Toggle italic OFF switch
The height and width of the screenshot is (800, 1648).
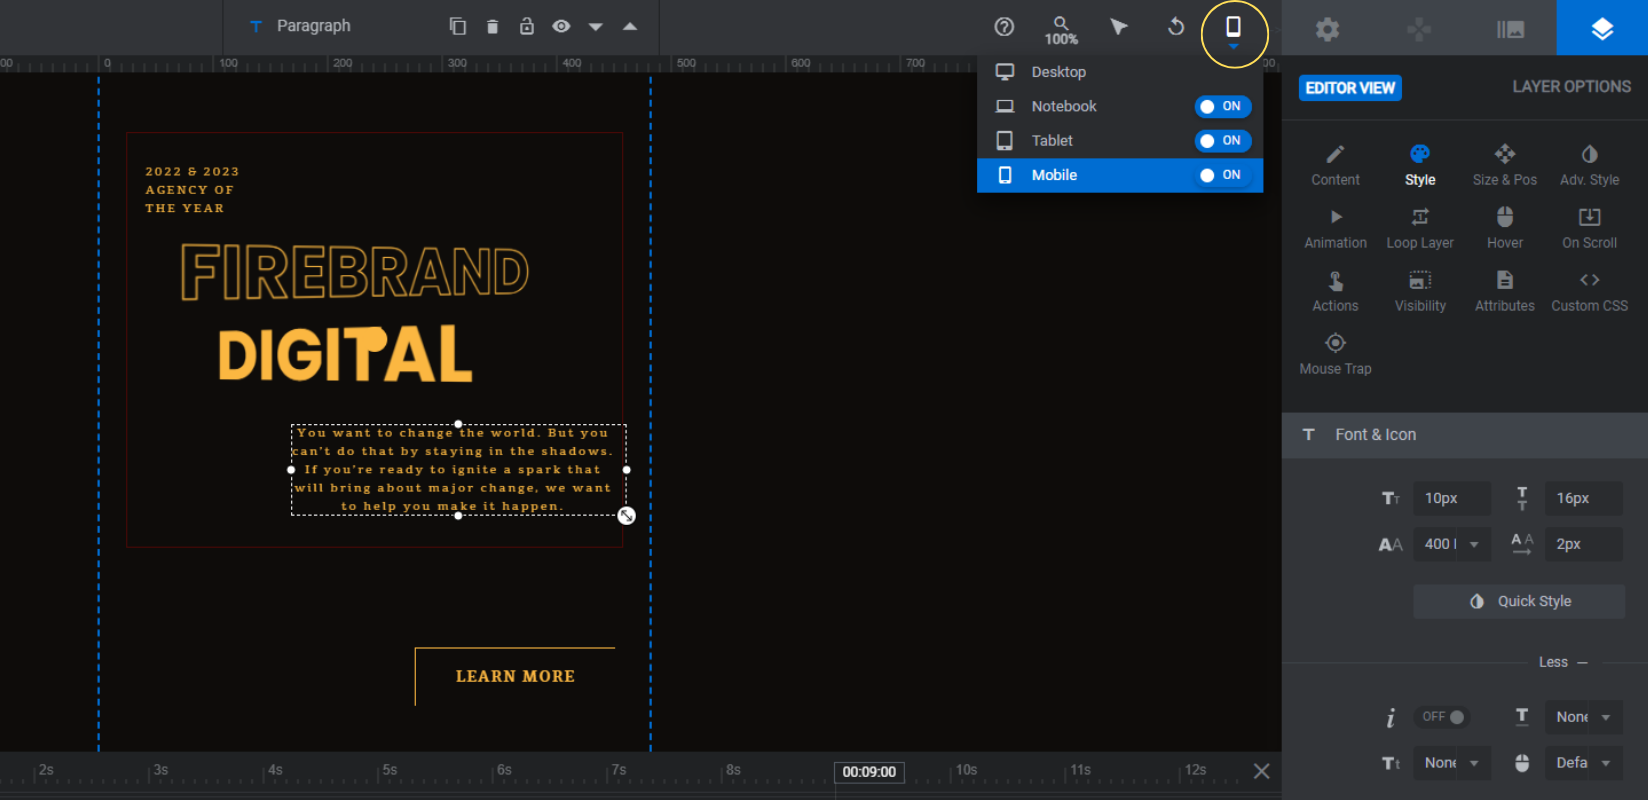point(1443,717)
